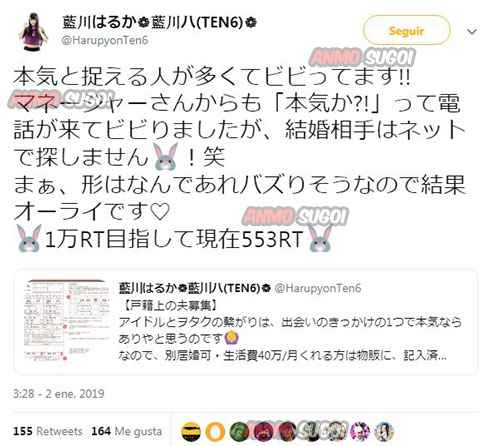
Task: Open the quoted tweet's document thumbnail
Action: click(x=67, y=321)
